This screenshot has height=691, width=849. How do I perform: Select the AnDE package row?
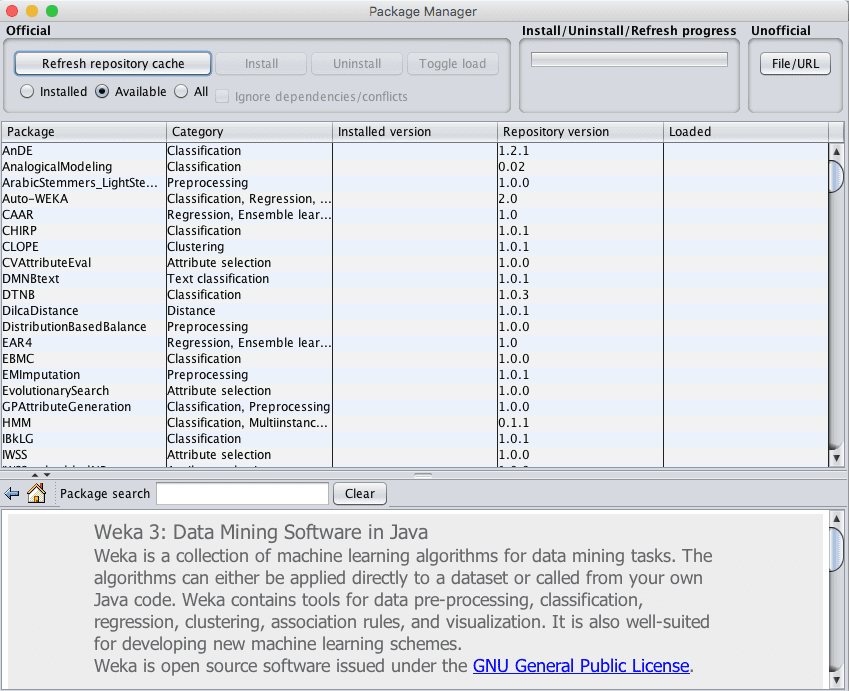click(415, 151)
